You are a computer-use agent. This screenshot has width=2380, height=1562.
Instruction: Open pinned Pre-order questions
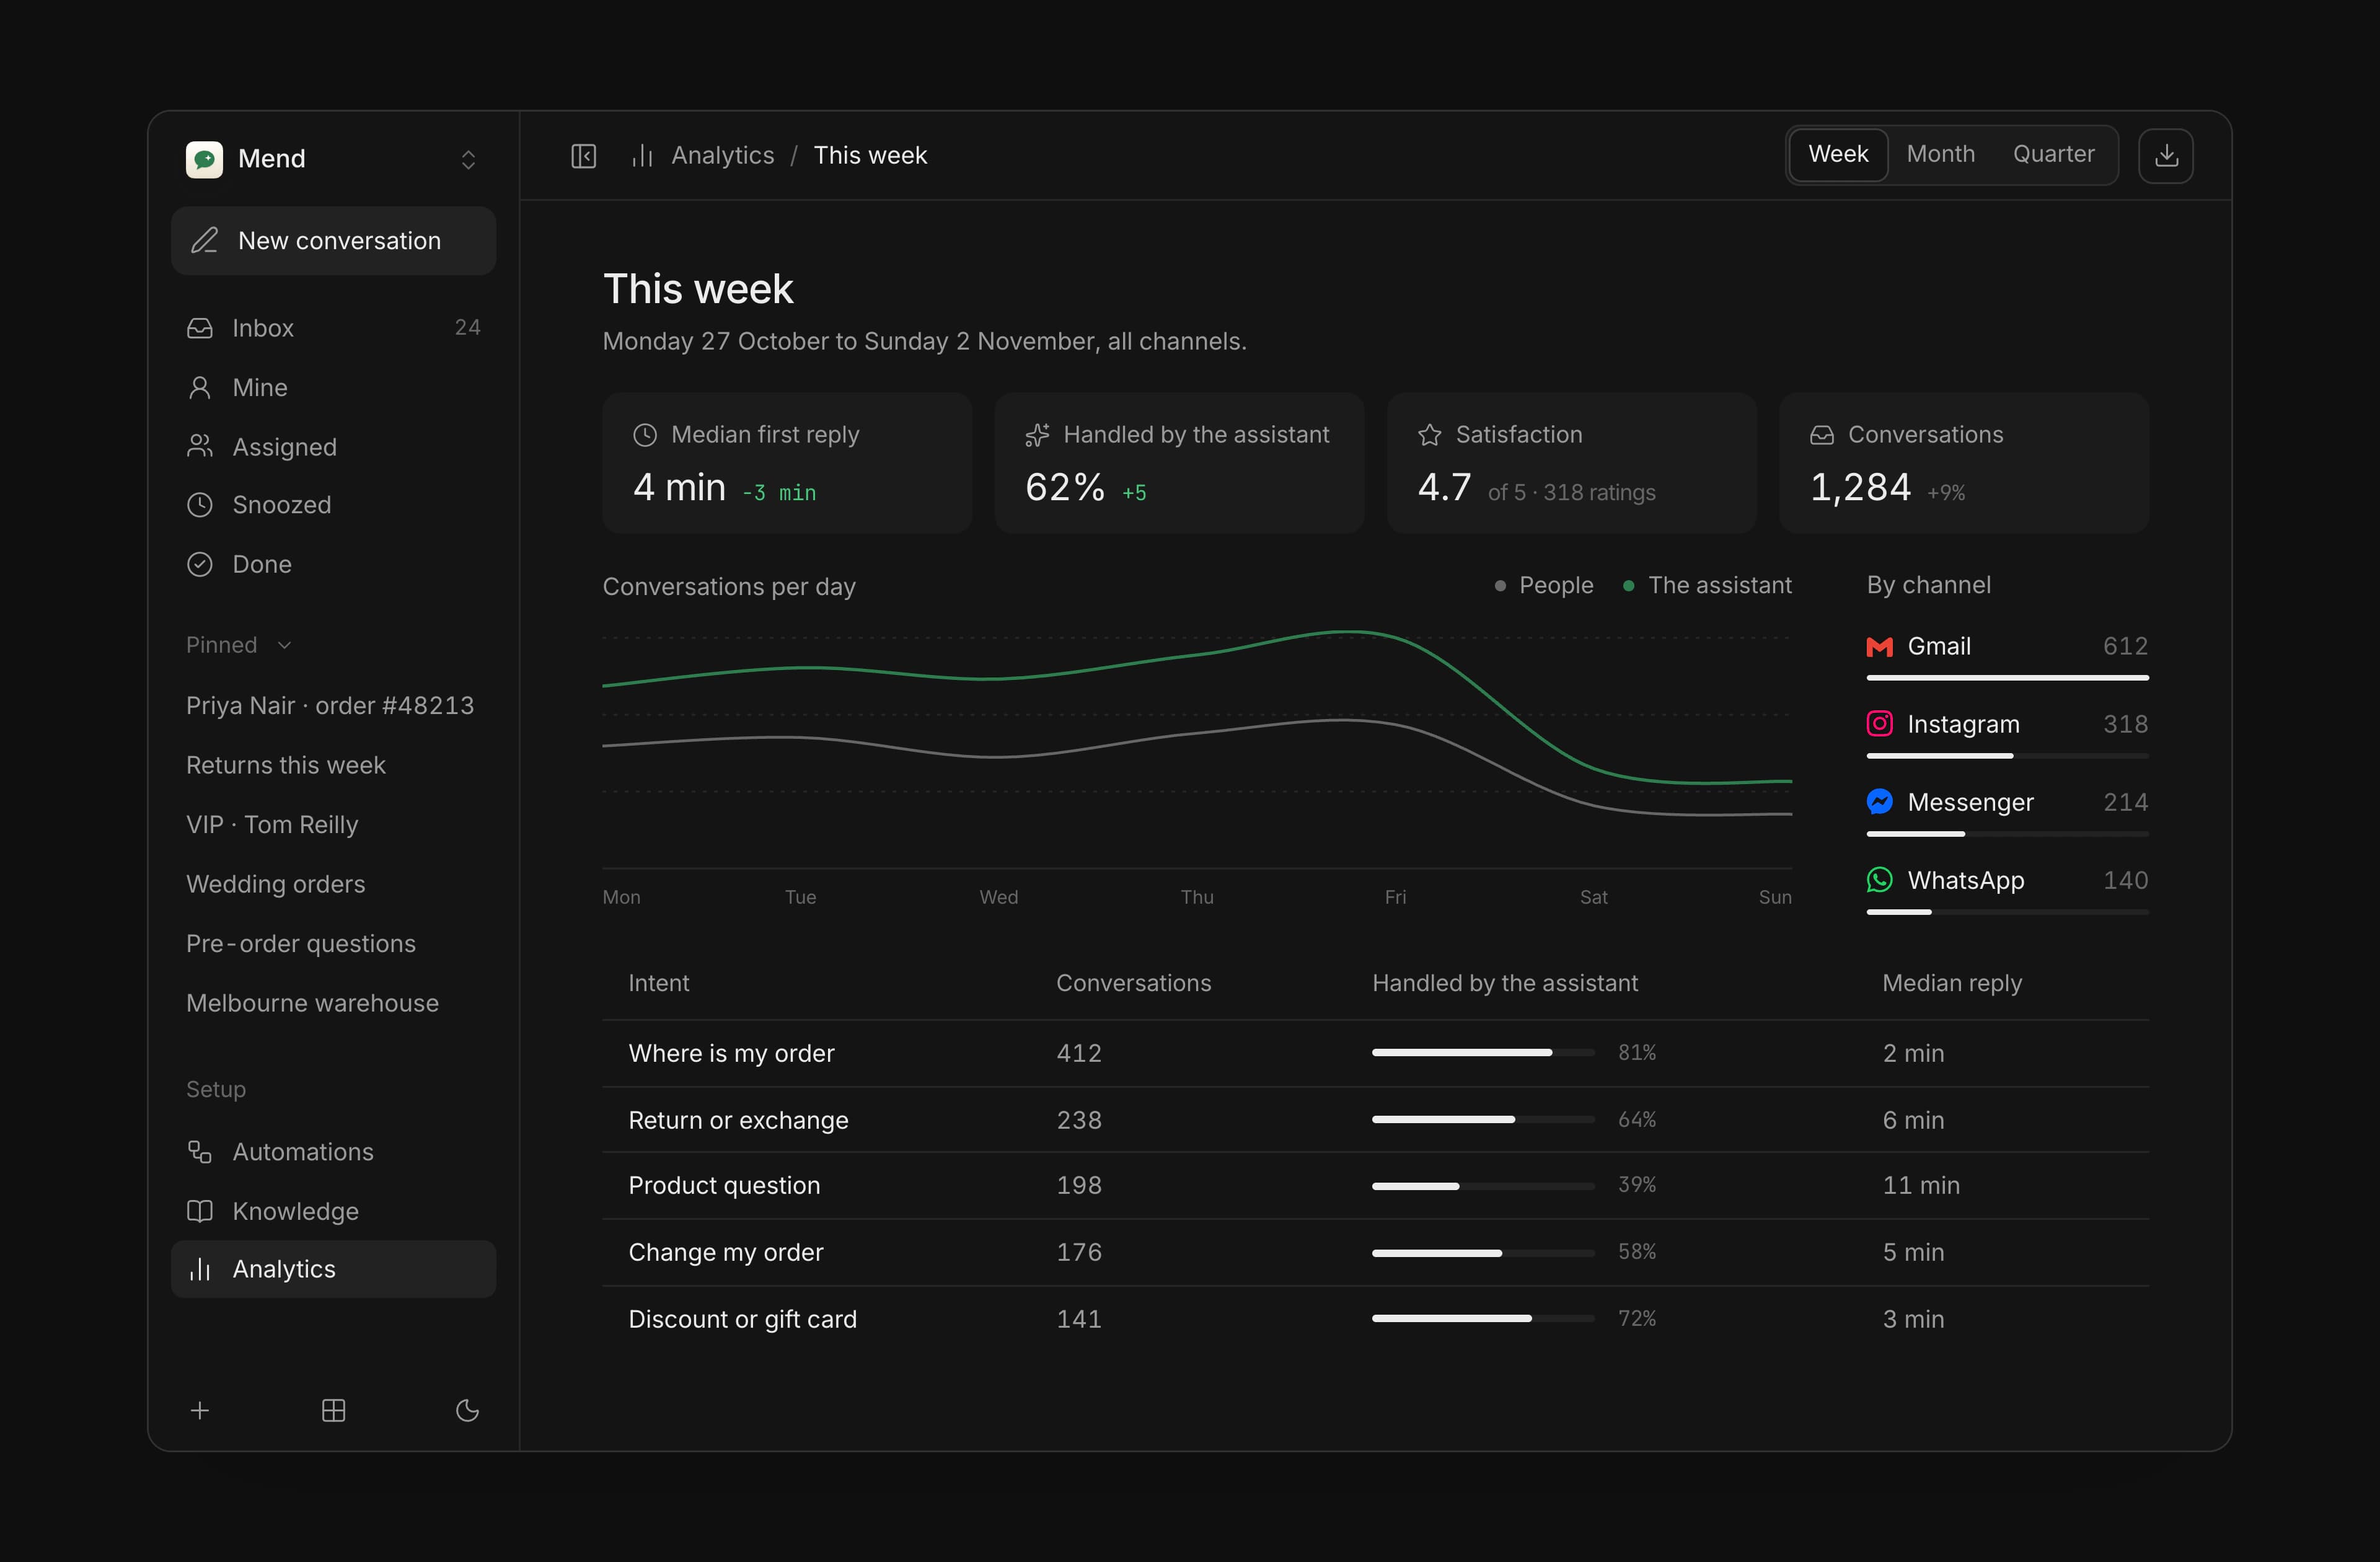point(301,944)
